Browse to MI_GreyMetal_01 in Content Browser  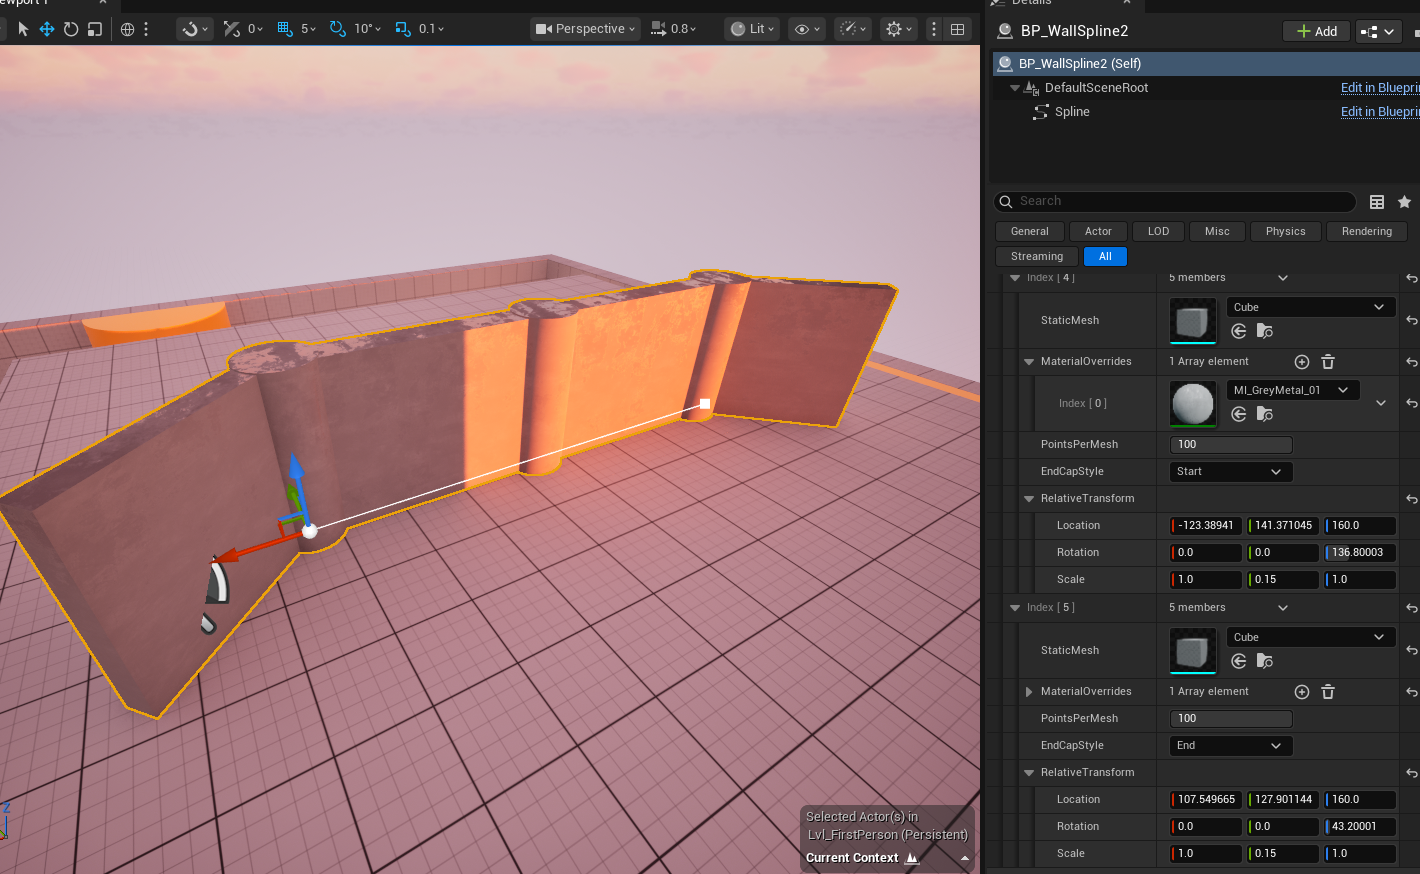pyautogui.click(x=1265, y=414)
